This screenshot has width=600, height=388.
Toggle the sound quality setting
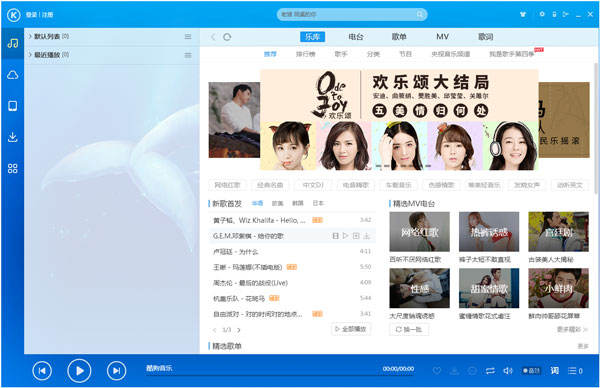532,370
